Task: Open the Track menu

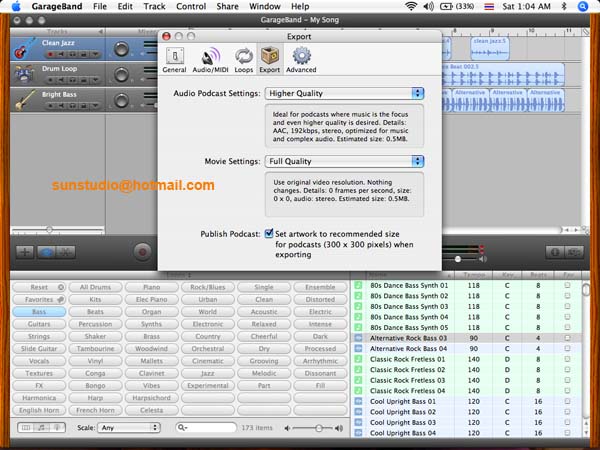Action: point(155,7)
